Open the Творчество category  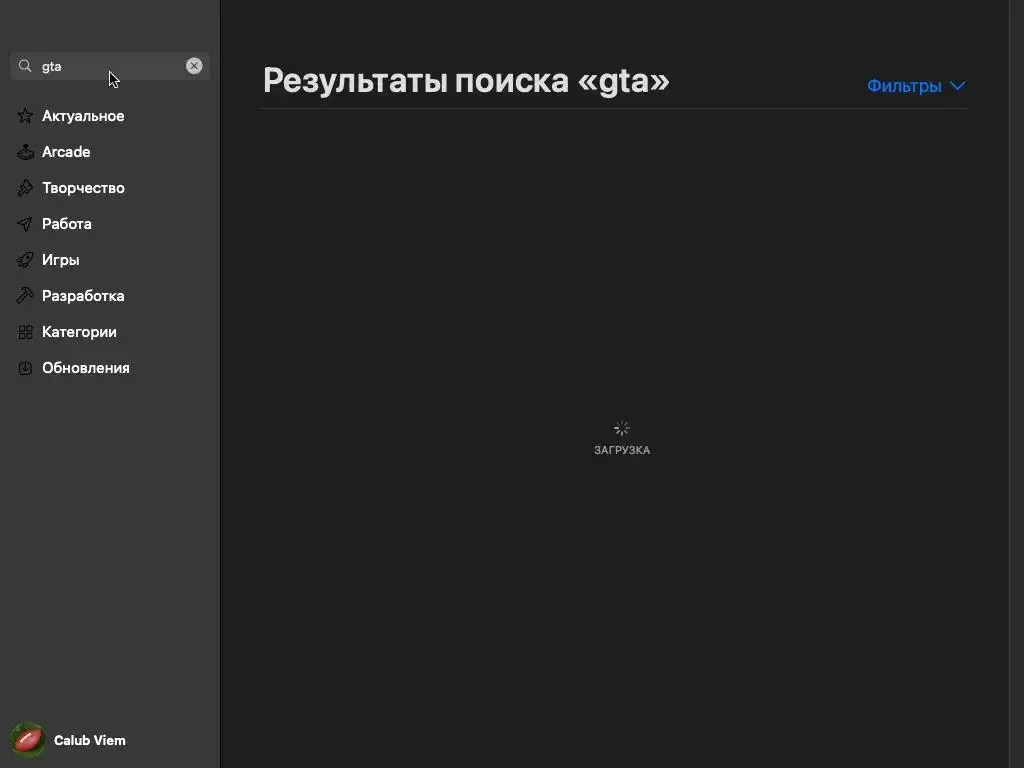tap(83, 188)
